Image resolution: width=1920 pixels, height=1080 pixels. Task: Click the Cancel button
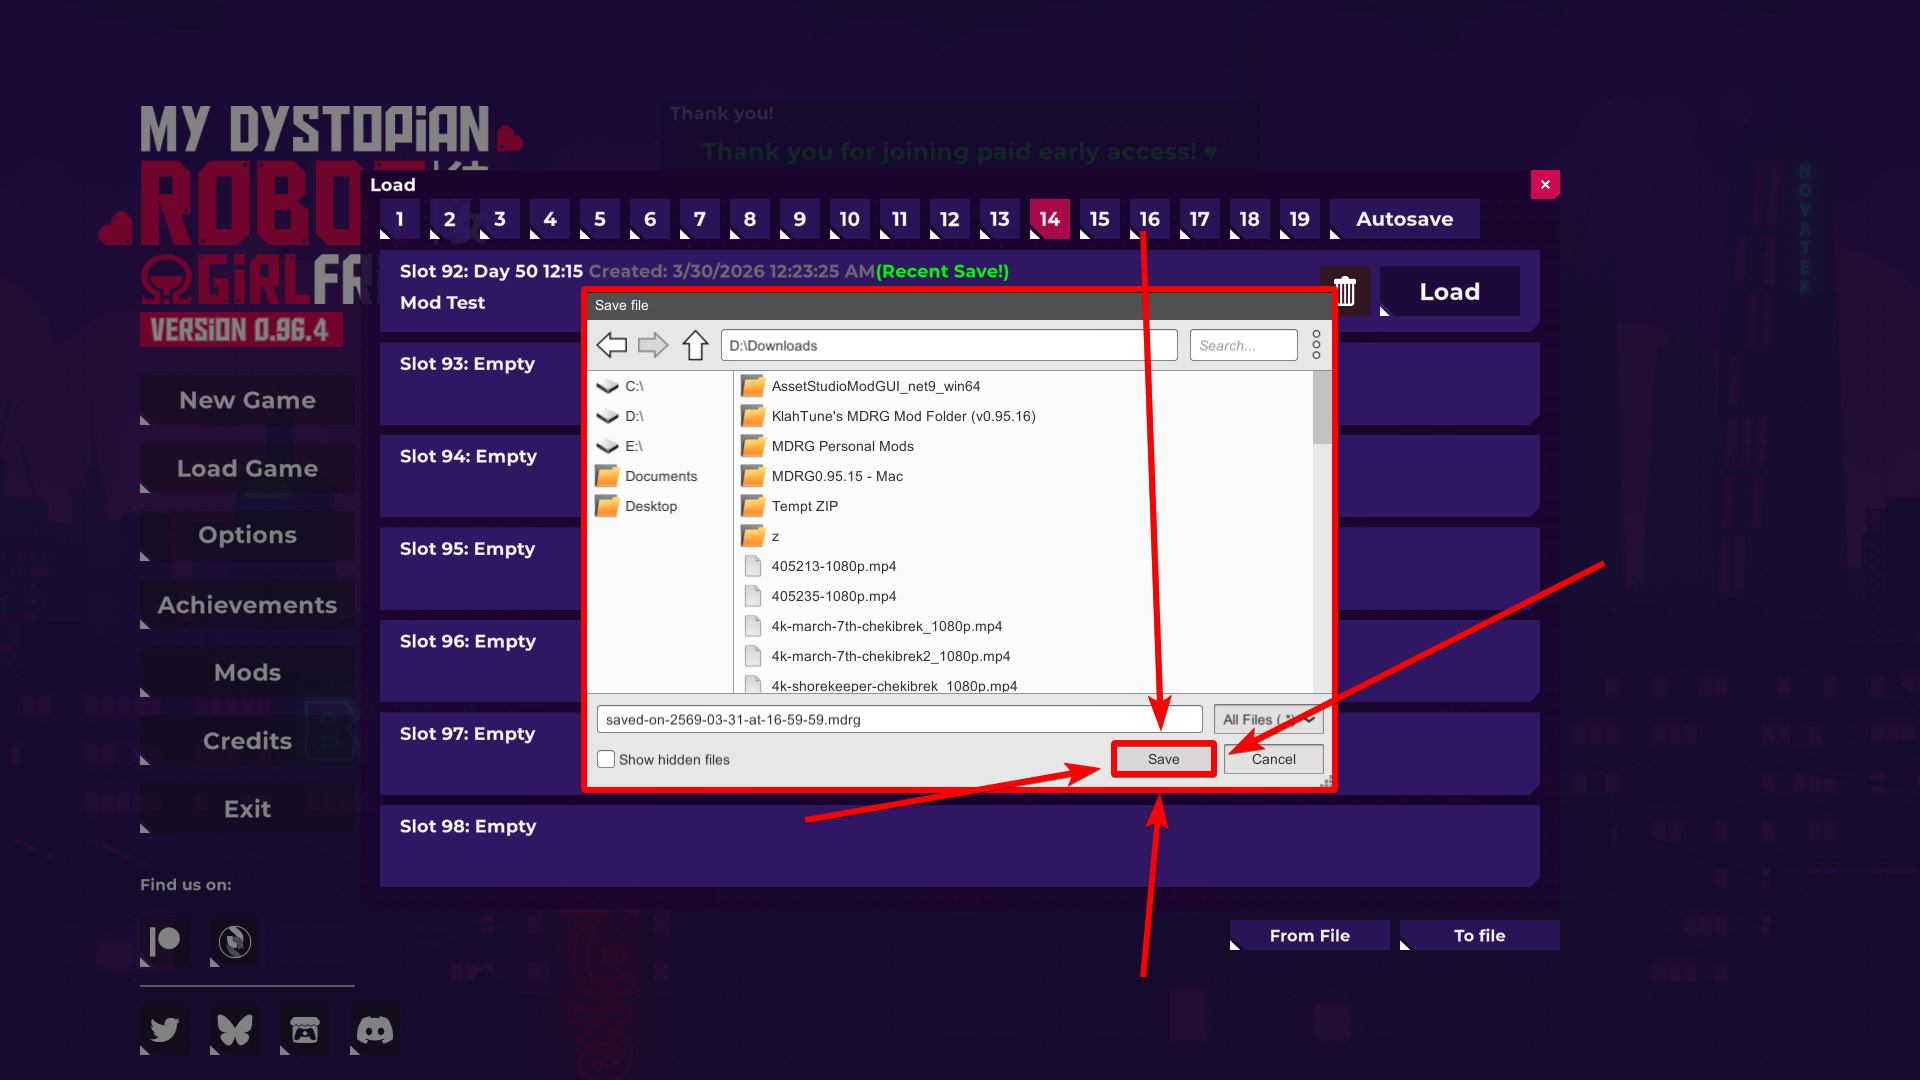click(x=1273, y=759)
